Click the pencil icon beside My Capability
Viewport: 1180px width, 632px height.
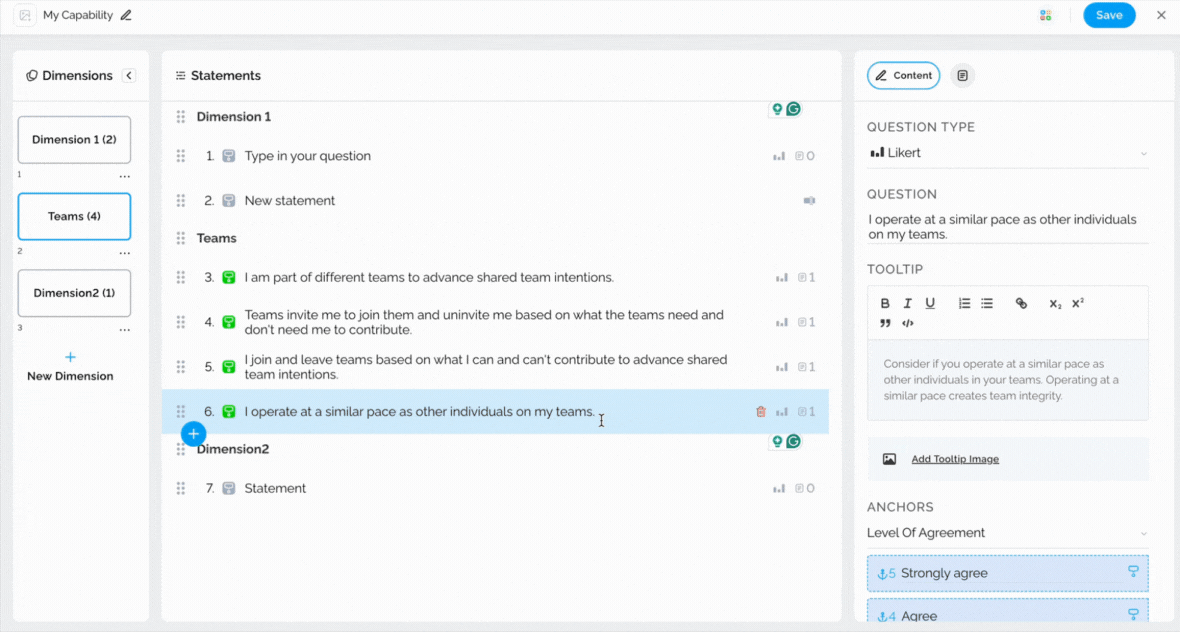coord(125,15)
